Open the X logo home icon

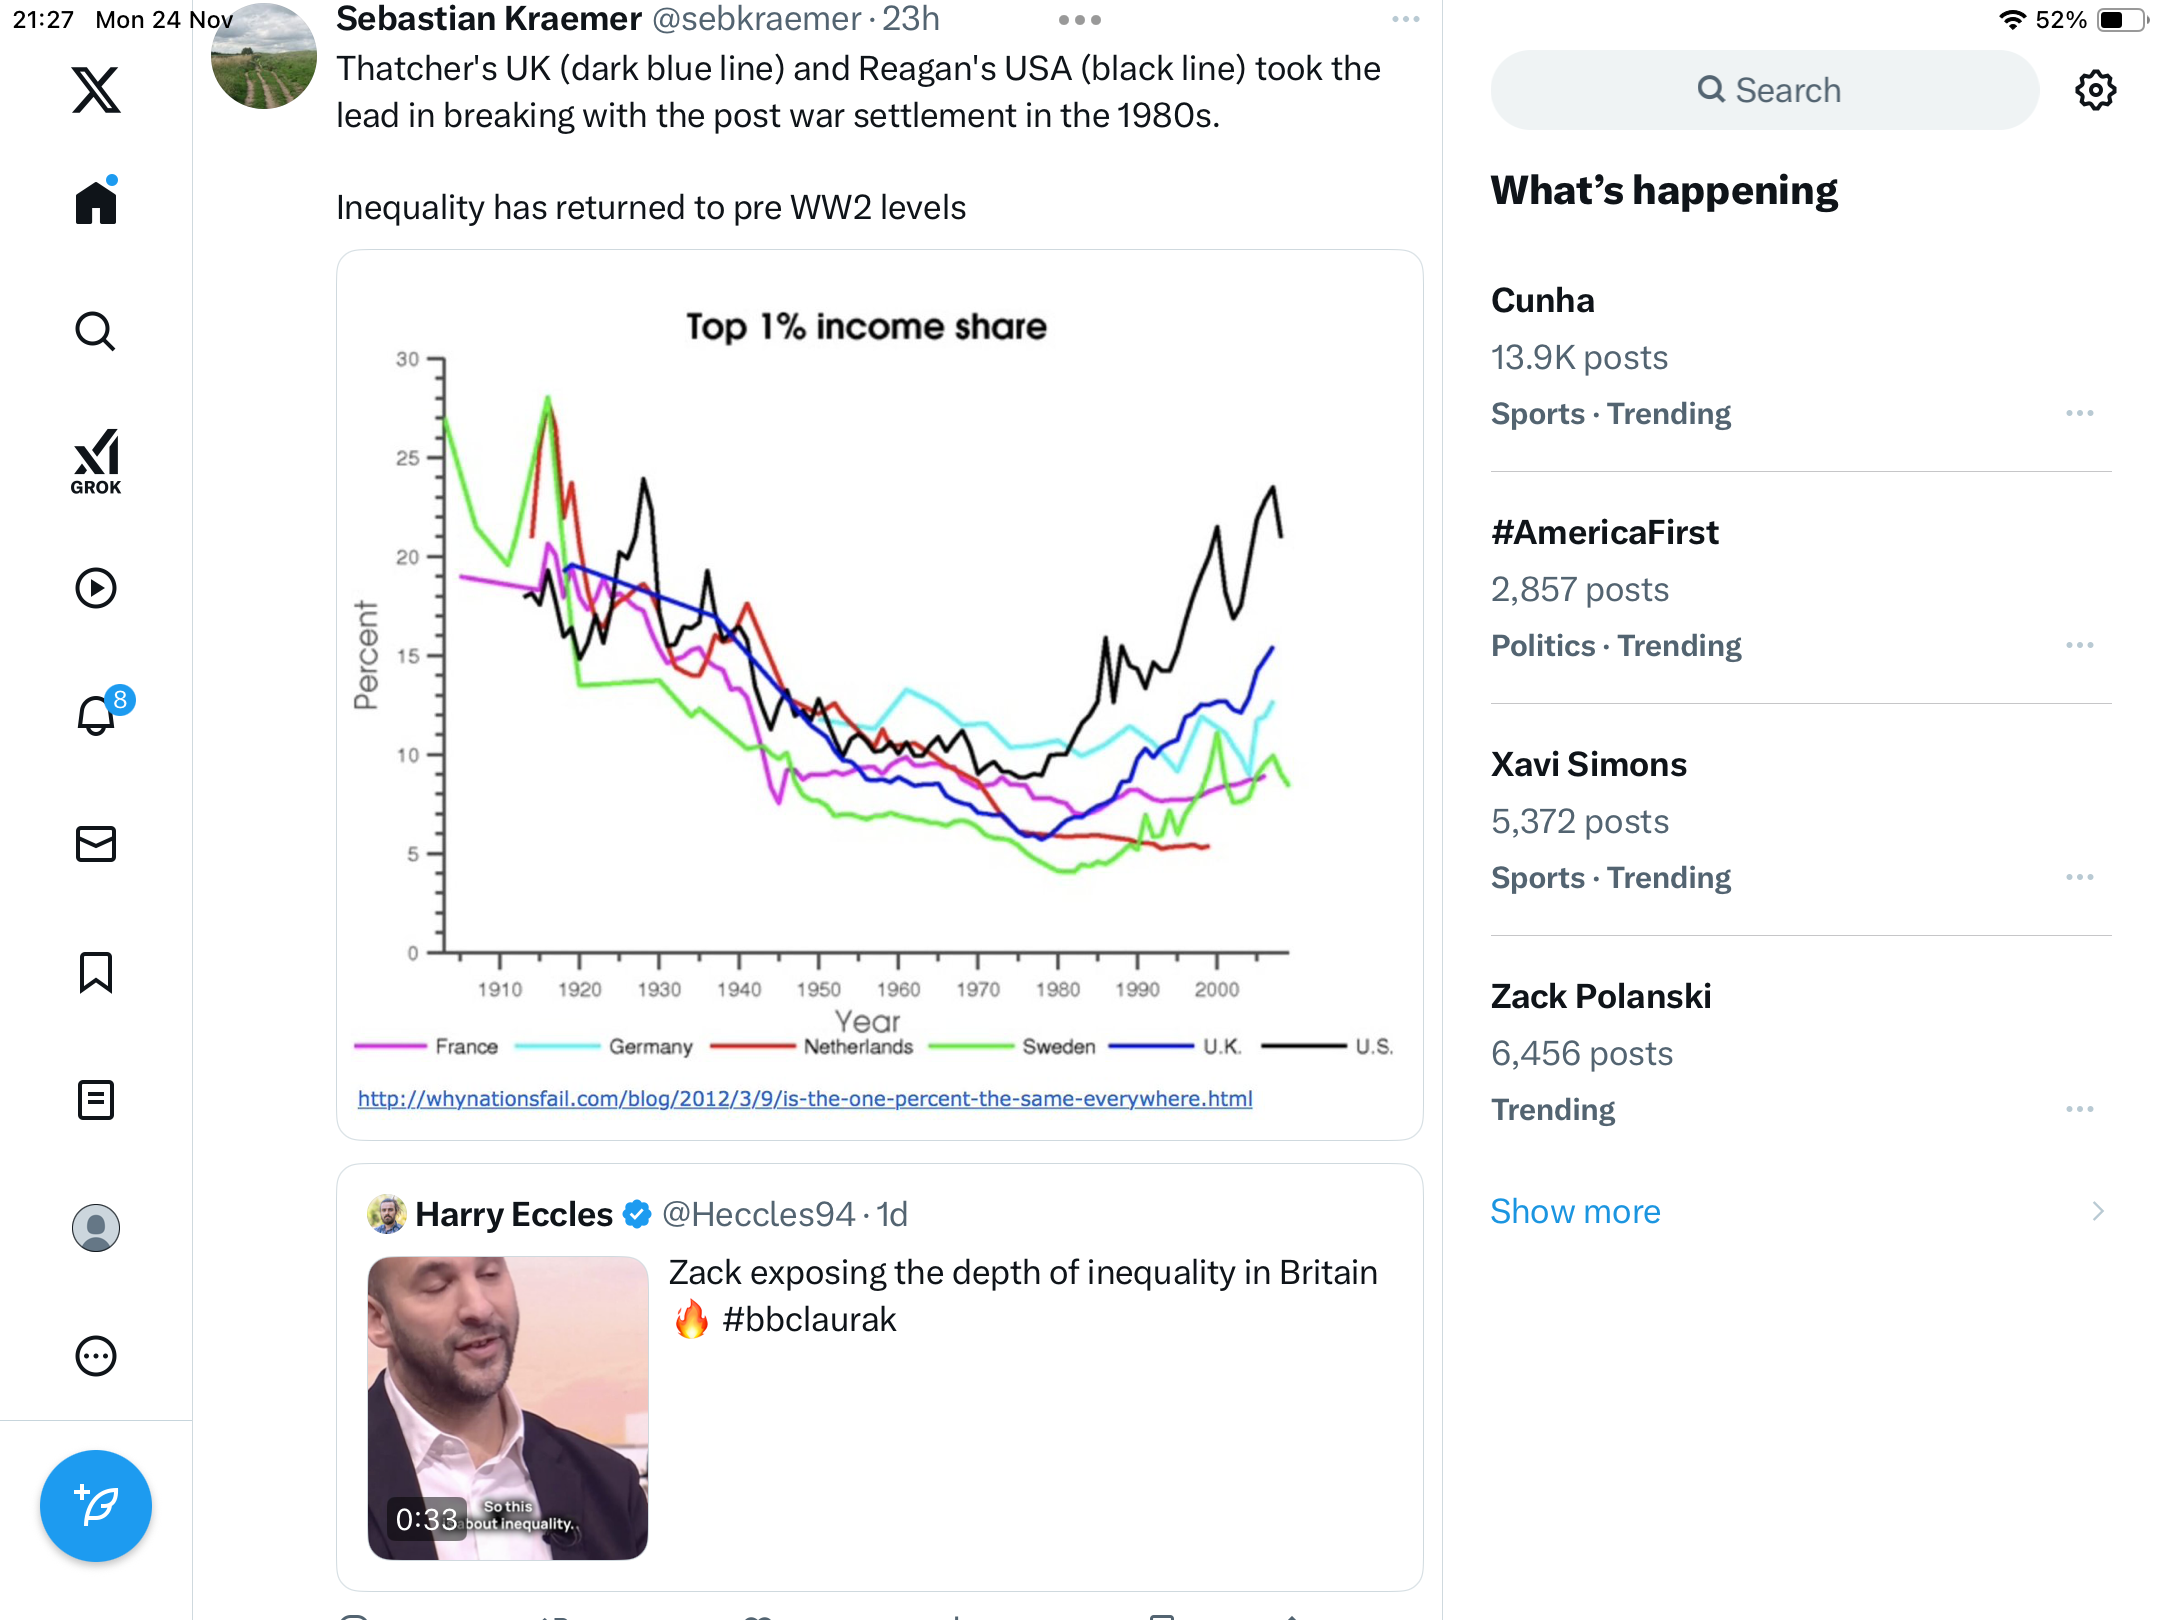pos(96,90)
